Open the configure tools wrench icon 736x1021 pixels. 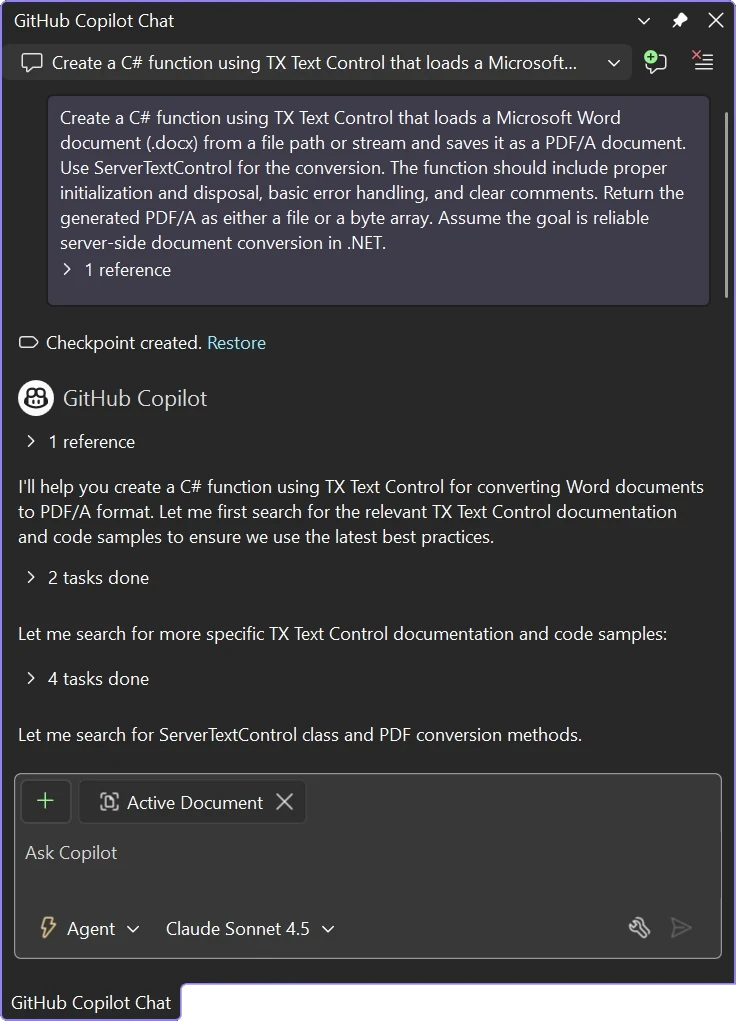(x=639, y=928)
